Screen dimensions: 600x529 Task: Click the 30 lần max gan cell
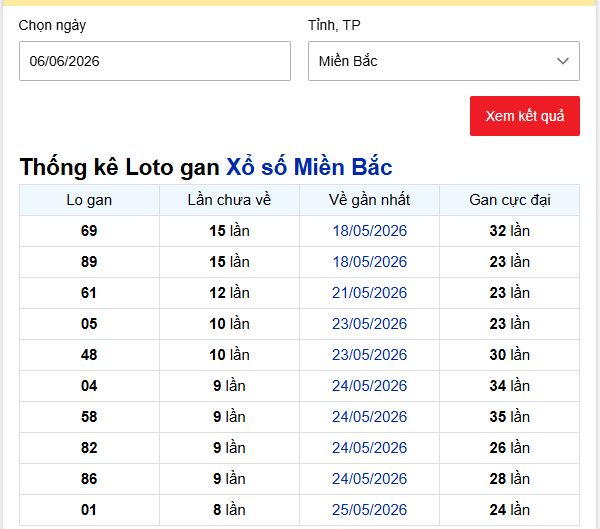point(510,355)
